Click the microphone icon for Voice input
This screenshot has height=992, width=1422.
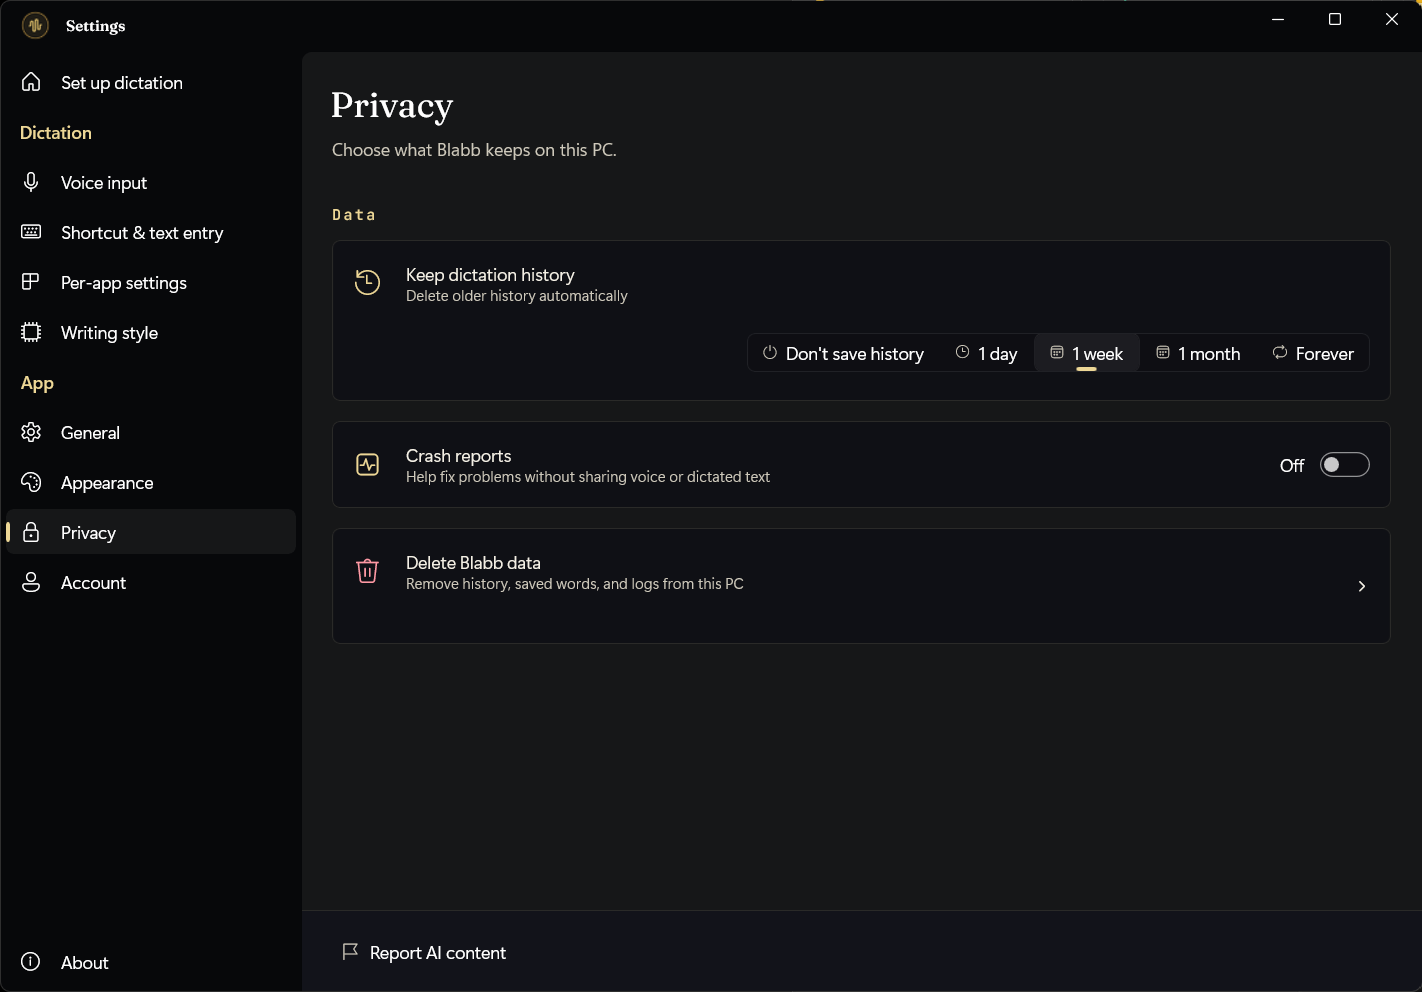(31, 182)
